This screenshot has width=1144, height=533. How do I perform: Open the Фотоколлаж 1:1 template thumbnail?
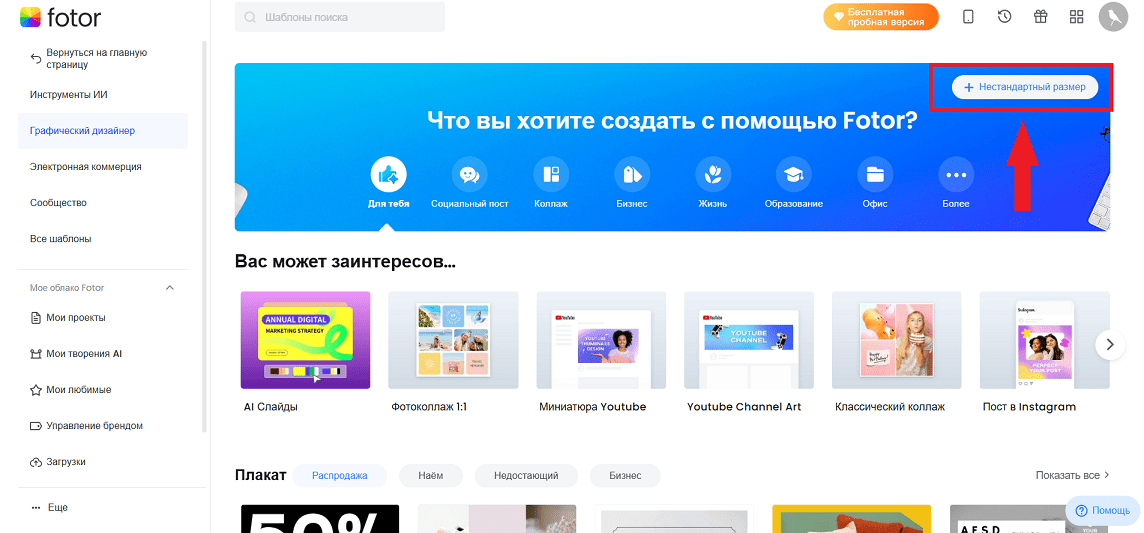[453, 340]
